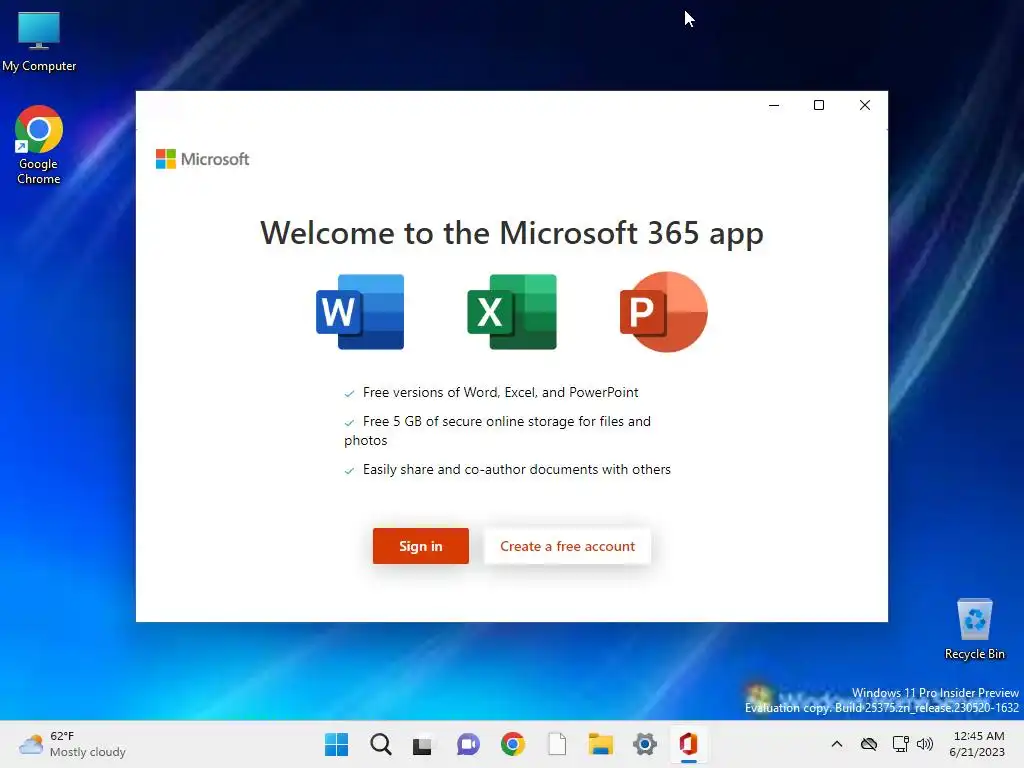The height and width of the screenshot is (768, 1024).
Task: Open the clock showing 12:45 AM
Action: click(x=977, y=744)
